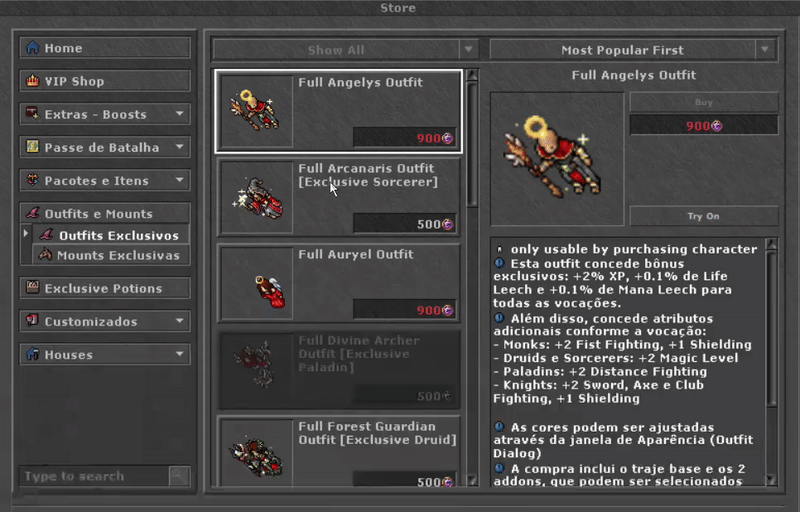Focus the Type to search field
This screenshot has width=800, height=512.
(94, 476)
